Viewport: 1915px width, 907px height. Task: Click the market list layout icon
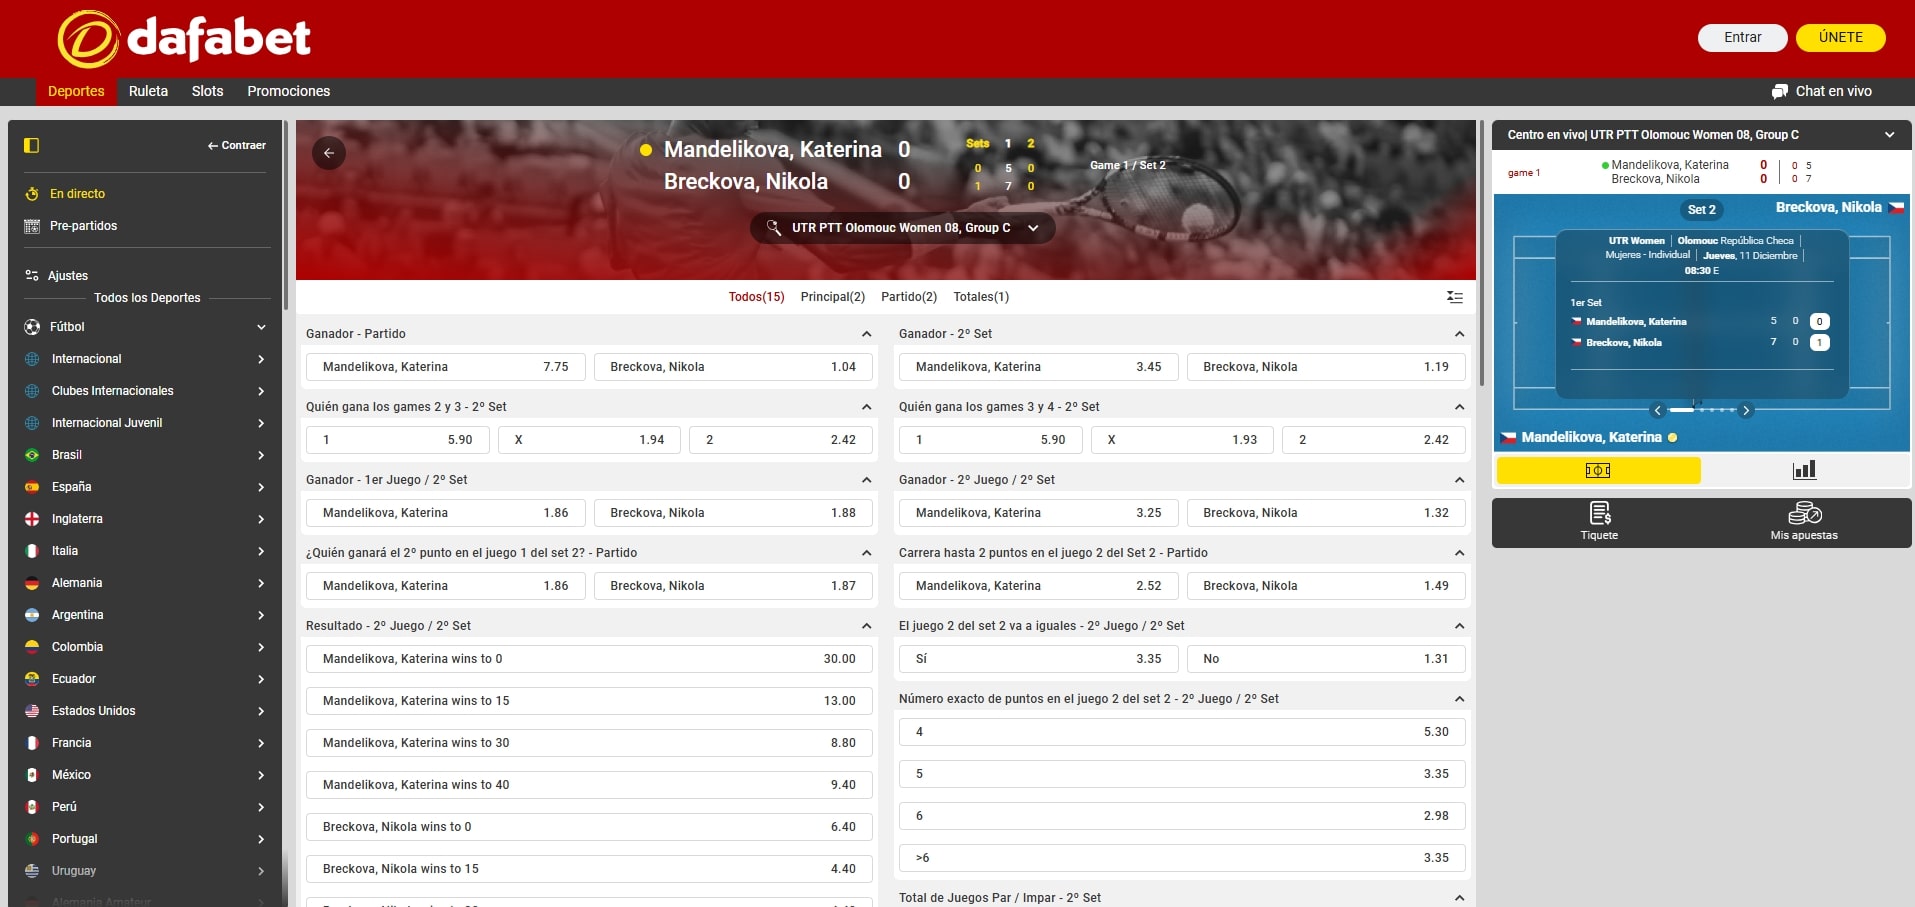tap(1454, 297)
